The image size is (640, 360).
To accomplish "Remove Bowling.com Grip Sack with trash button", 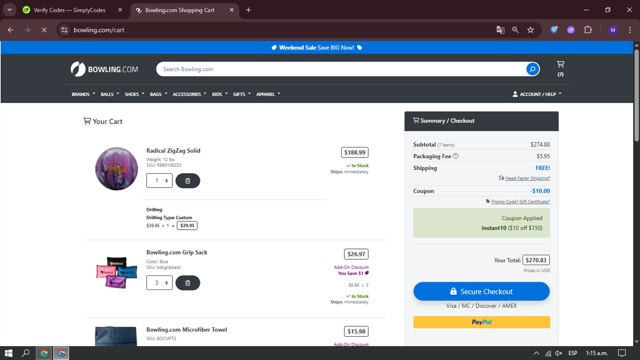I will (x=188, y=283).
